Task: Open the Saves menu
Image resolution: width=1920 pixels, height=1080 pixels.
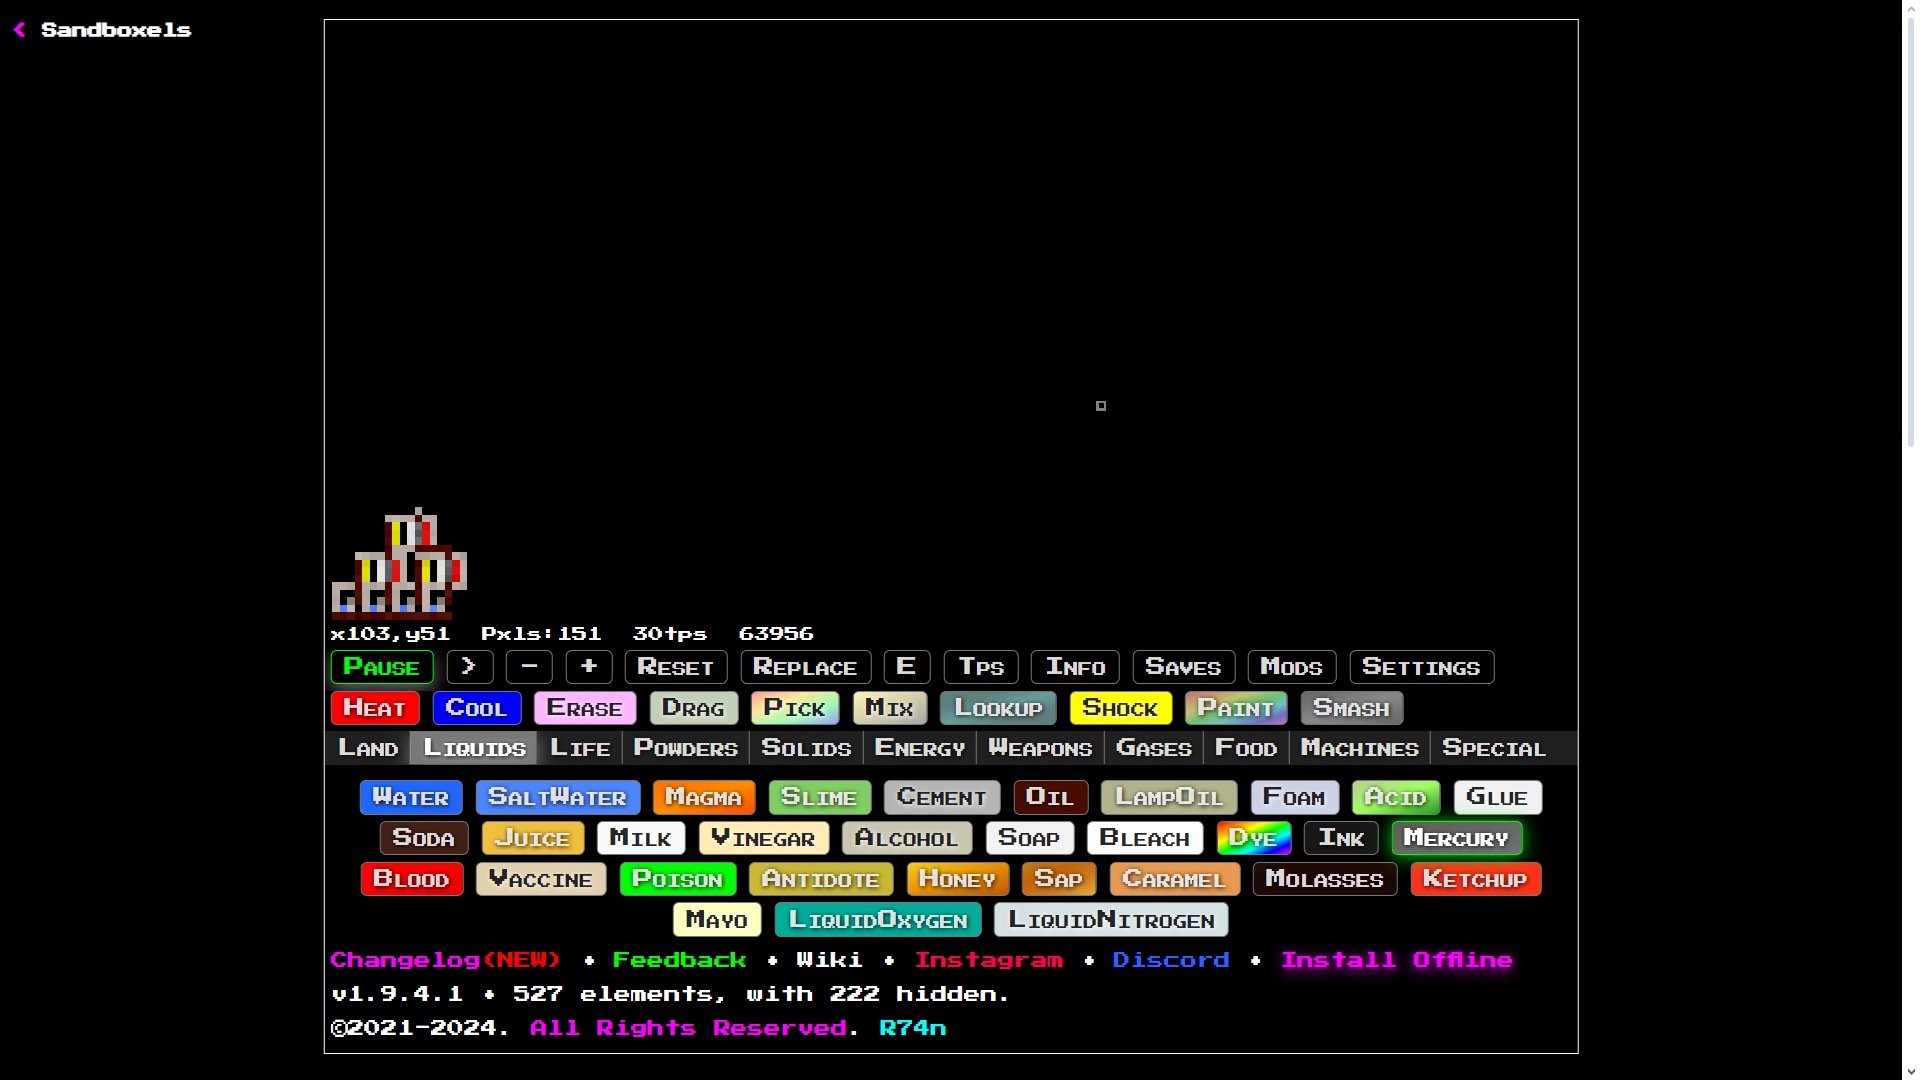Action: pyautogui.click(x=1182, y=667)
